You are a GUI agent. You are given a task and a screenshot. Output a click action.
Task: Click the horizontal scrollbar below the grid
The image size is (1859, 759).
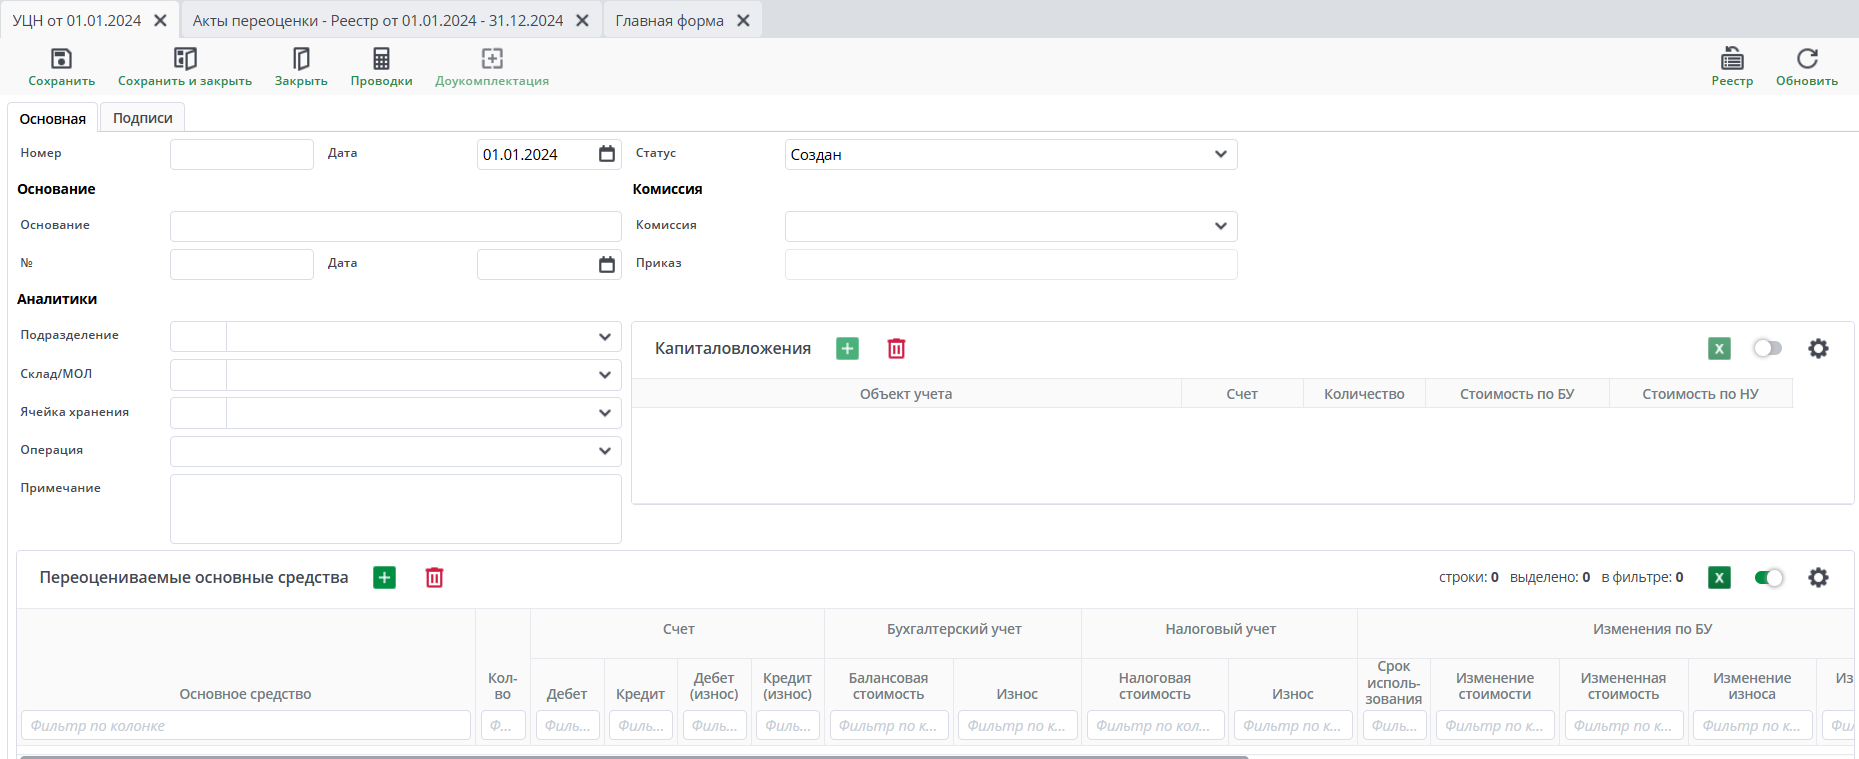coord(634,756)
